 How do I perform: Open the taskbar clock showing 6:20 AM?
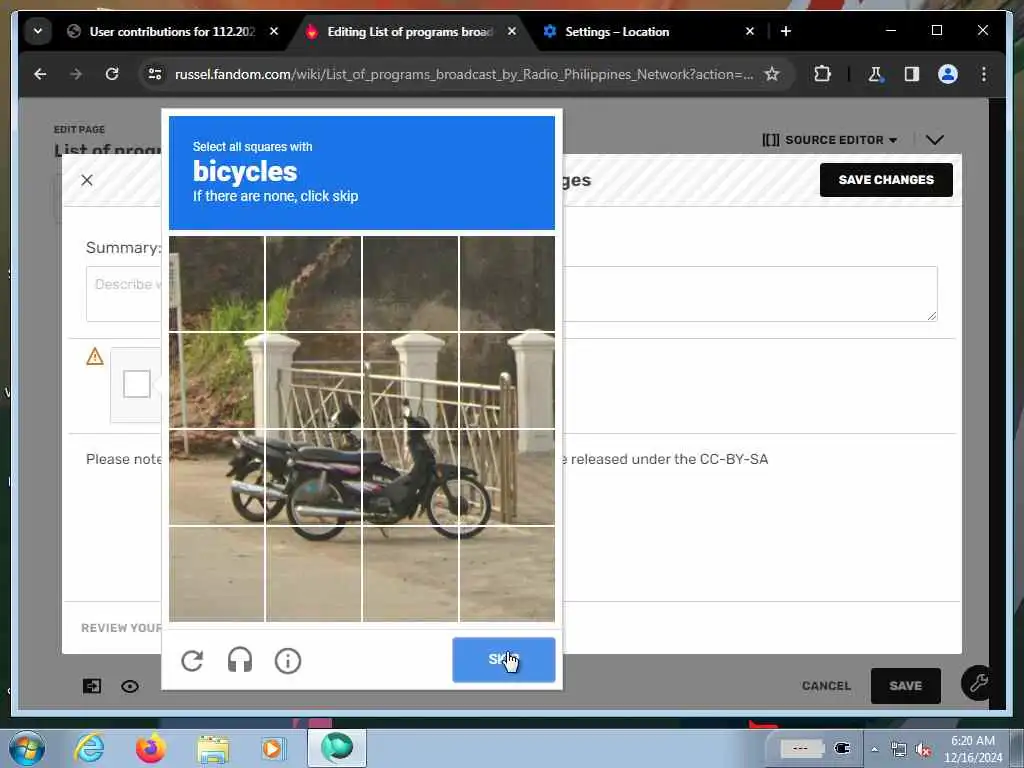pos(972,749)
